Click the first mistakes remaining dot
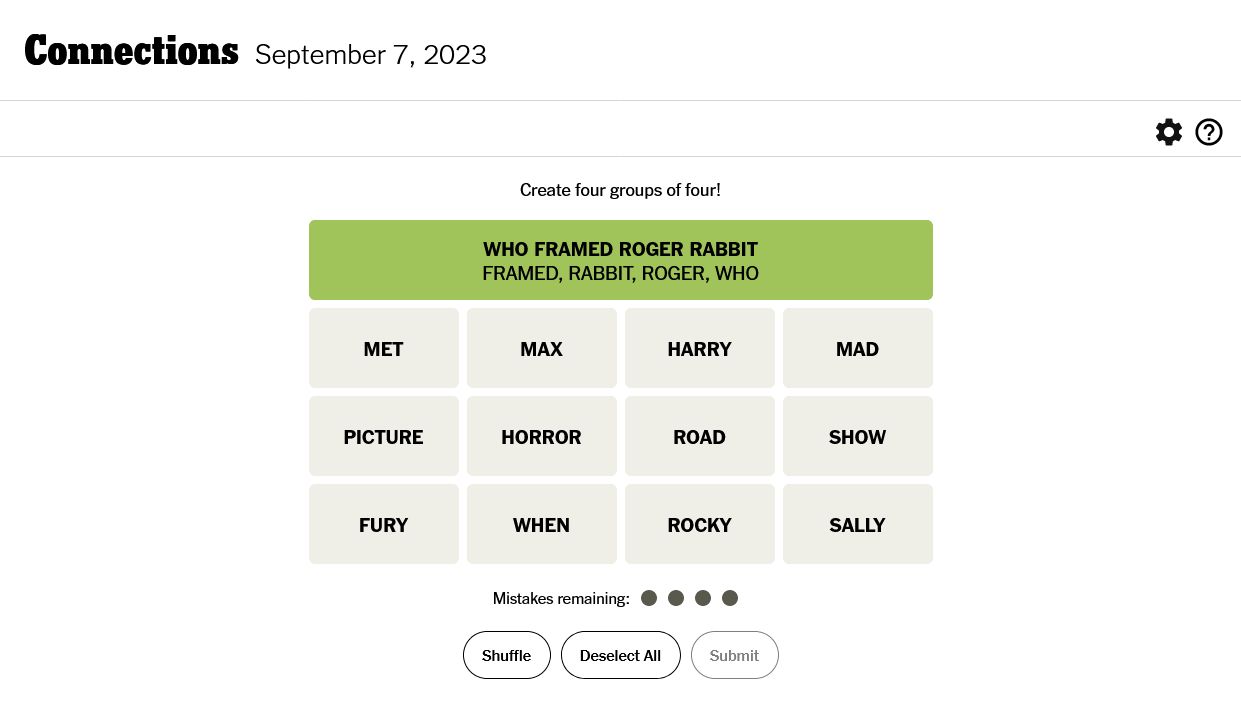The width and height of the screenshot is (1241, 703). [649, 598]
